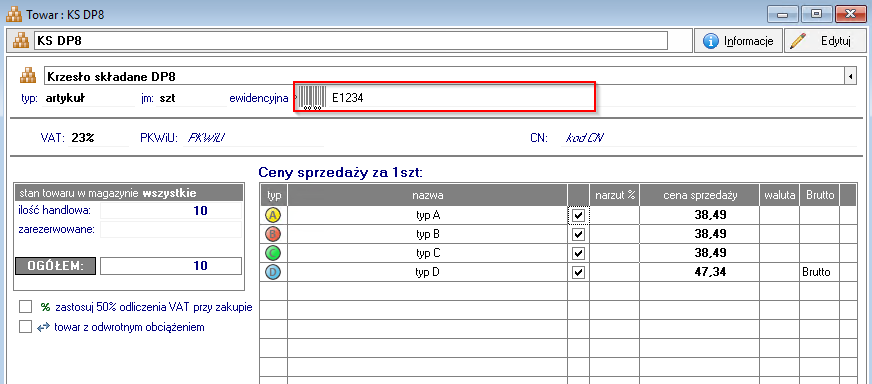Select the 'nazwa' column header
This screenshot has width=872, height=384.
[x=427, y=195]
